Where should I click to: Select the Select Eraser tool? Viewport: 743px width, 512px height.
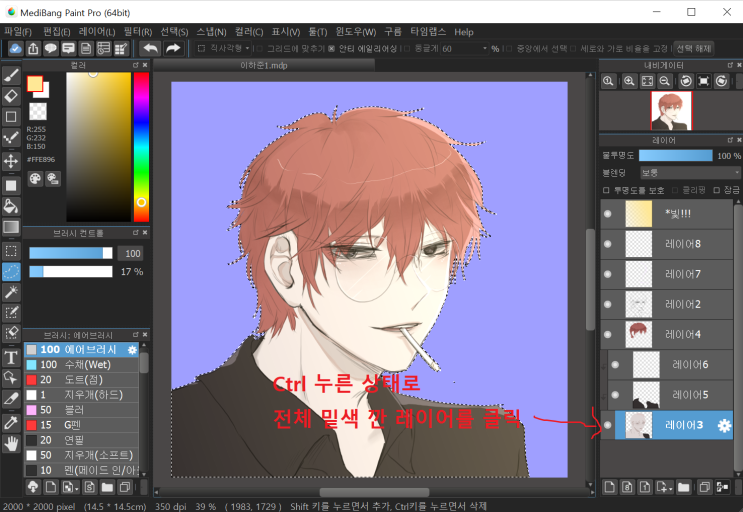click(11, 332)
